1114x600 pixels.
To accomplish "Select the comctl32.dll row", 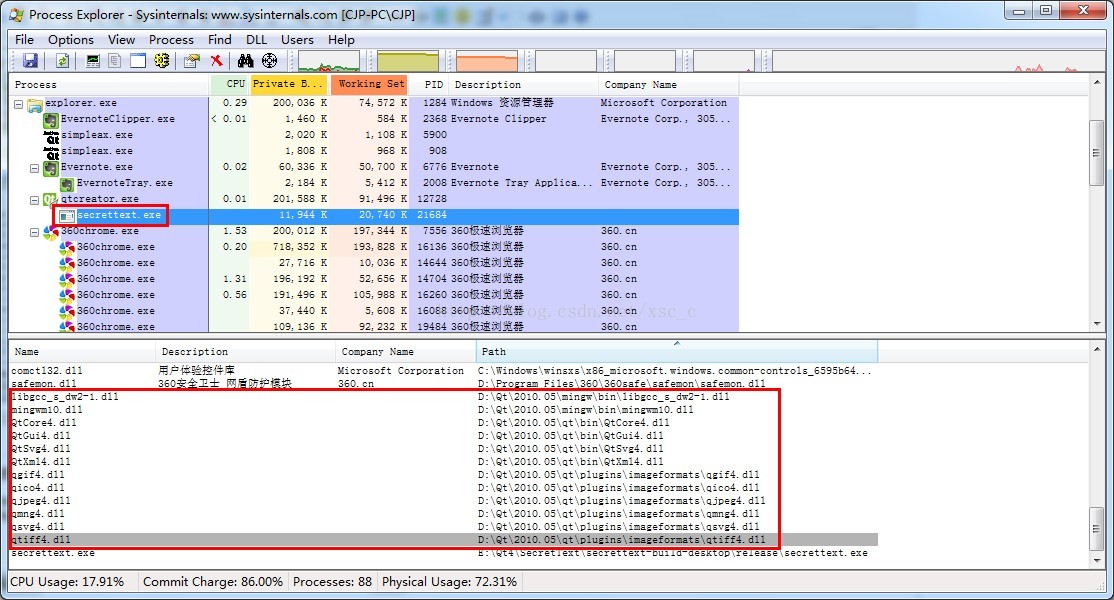I will (444, 371).
